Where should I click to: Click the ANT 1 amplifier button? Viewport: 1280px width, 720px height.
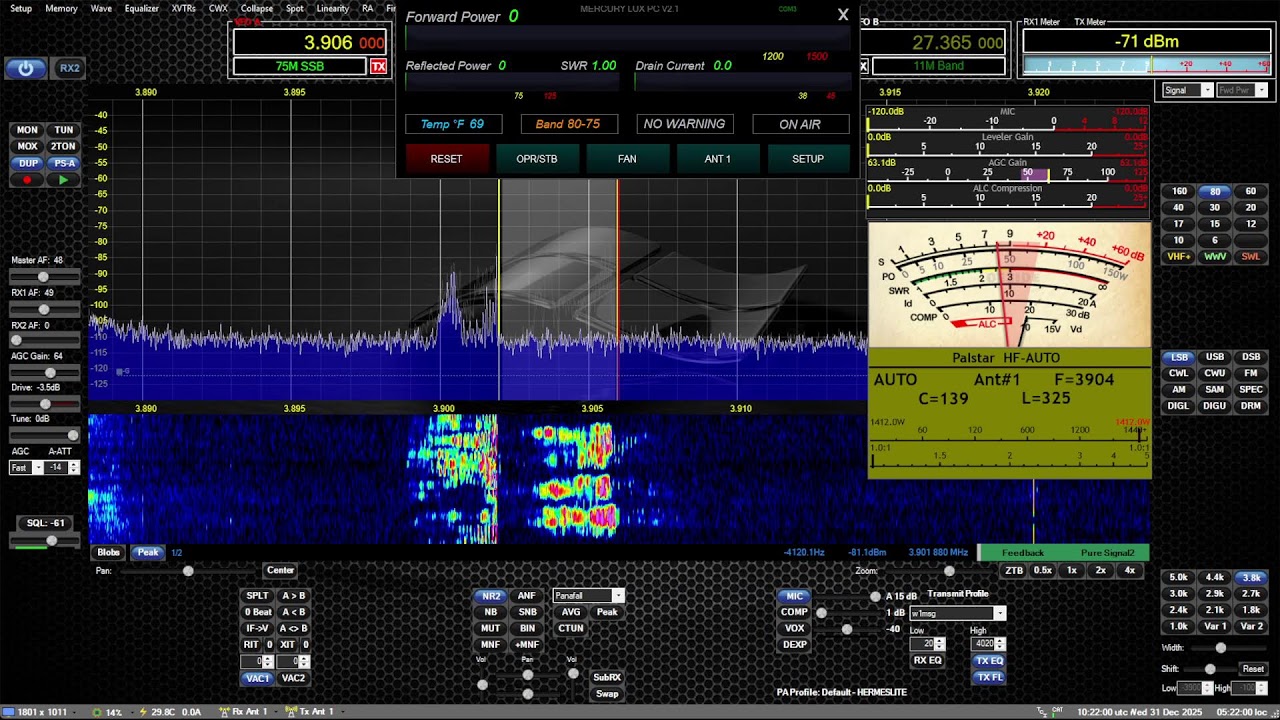tap(717, 159)
